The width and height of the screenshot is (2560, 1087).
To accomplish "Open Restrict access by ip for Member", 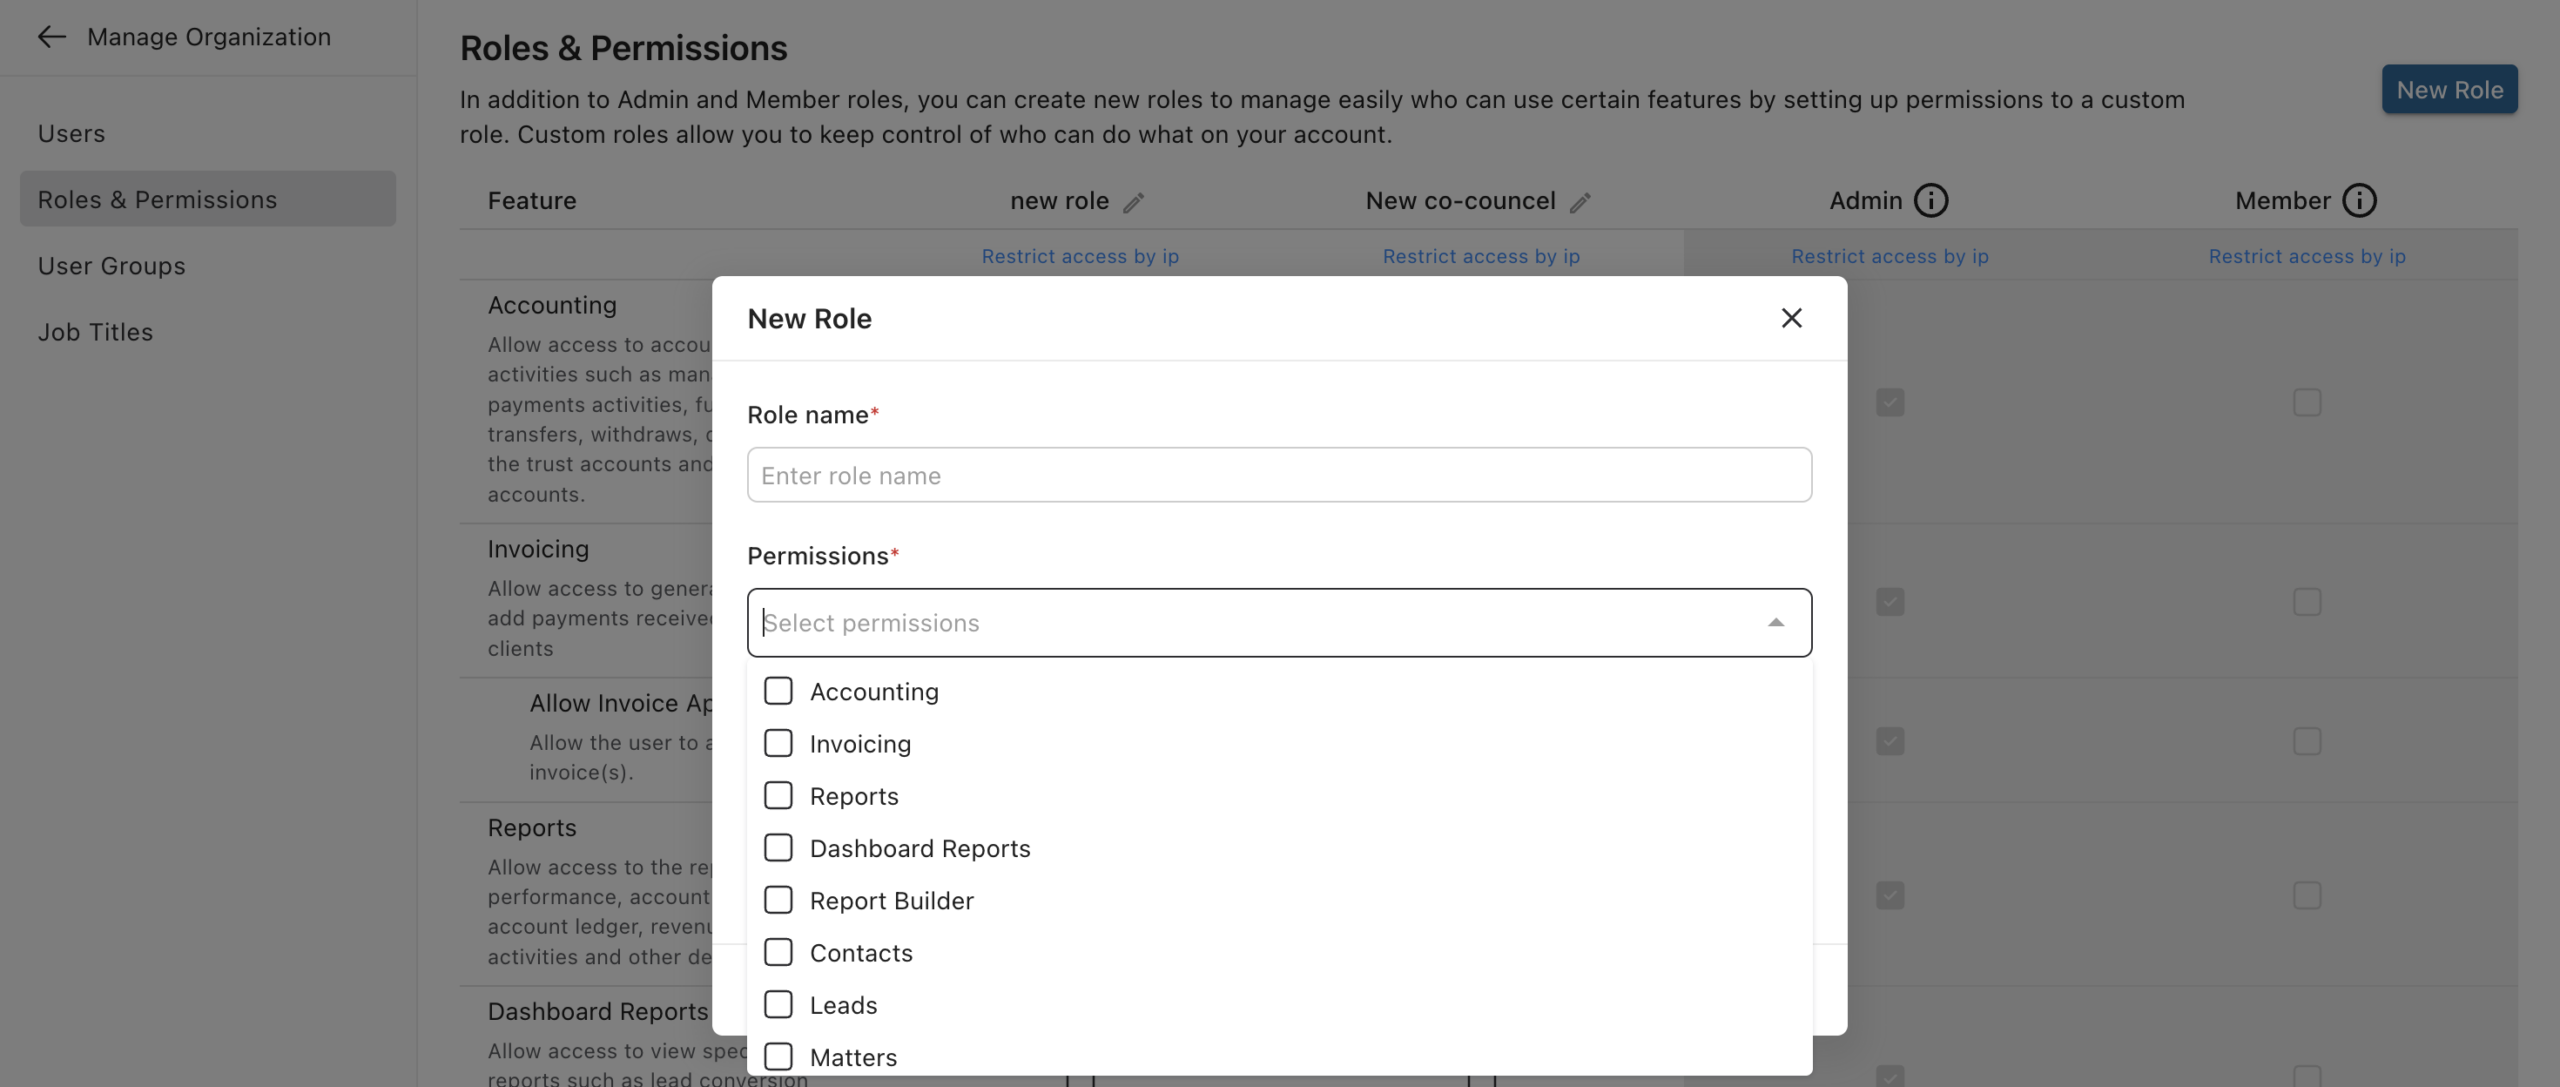I will tap(2307, 256).
